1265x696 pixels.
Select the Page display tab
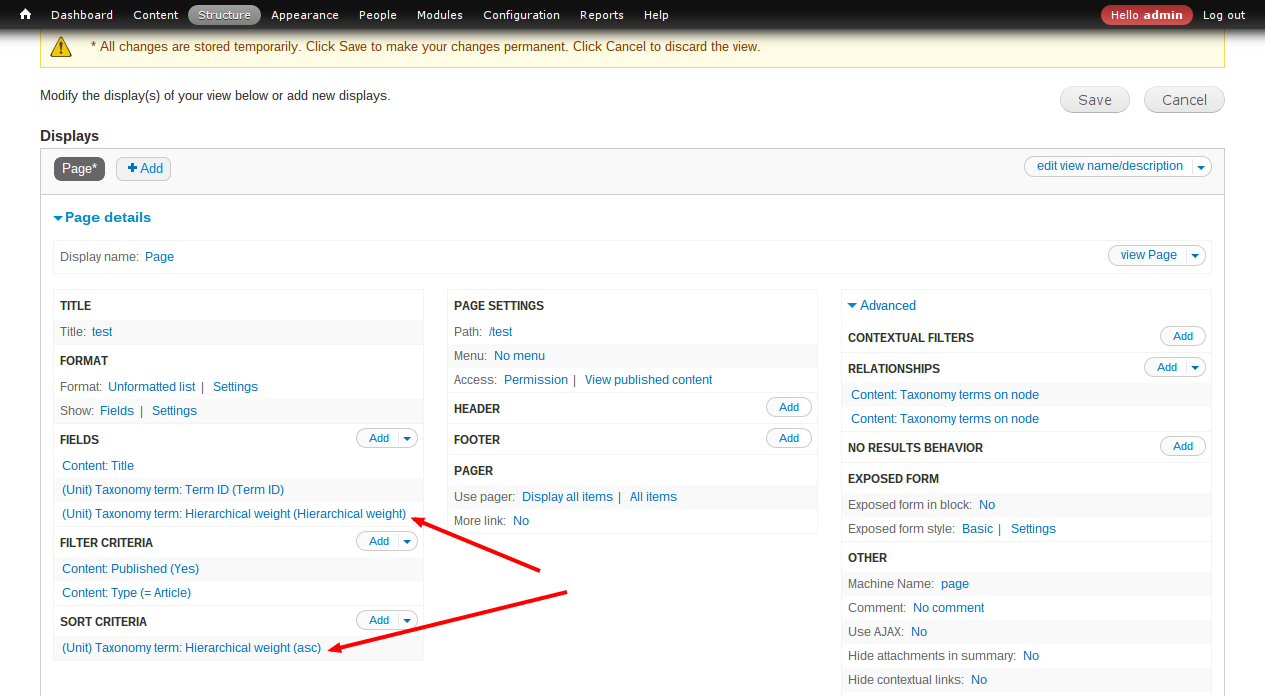[79, 169]
